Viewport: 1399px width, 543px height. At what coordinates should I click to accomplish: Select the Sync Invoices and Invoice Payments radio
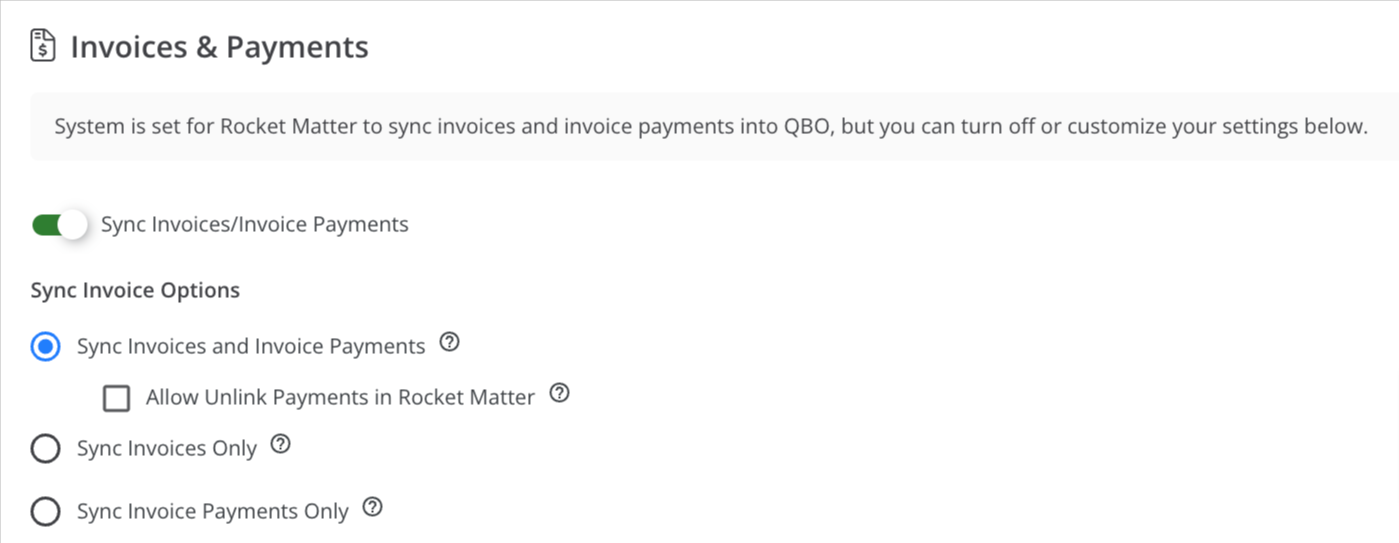[x=46, y=347]
